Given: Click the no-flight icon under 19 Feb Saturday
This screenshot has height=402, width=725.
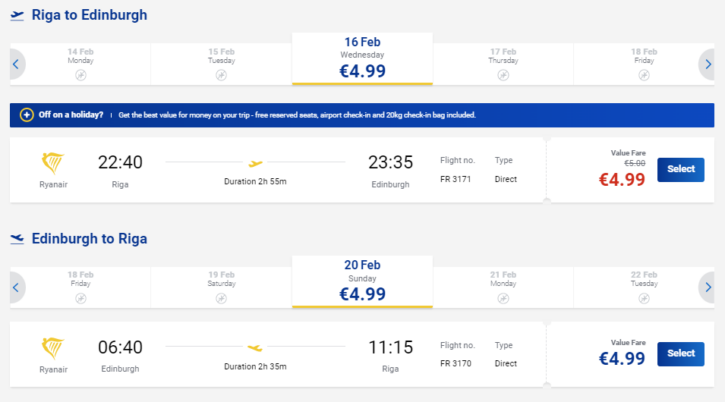Looking at the screenshot, I should point(221,298).
